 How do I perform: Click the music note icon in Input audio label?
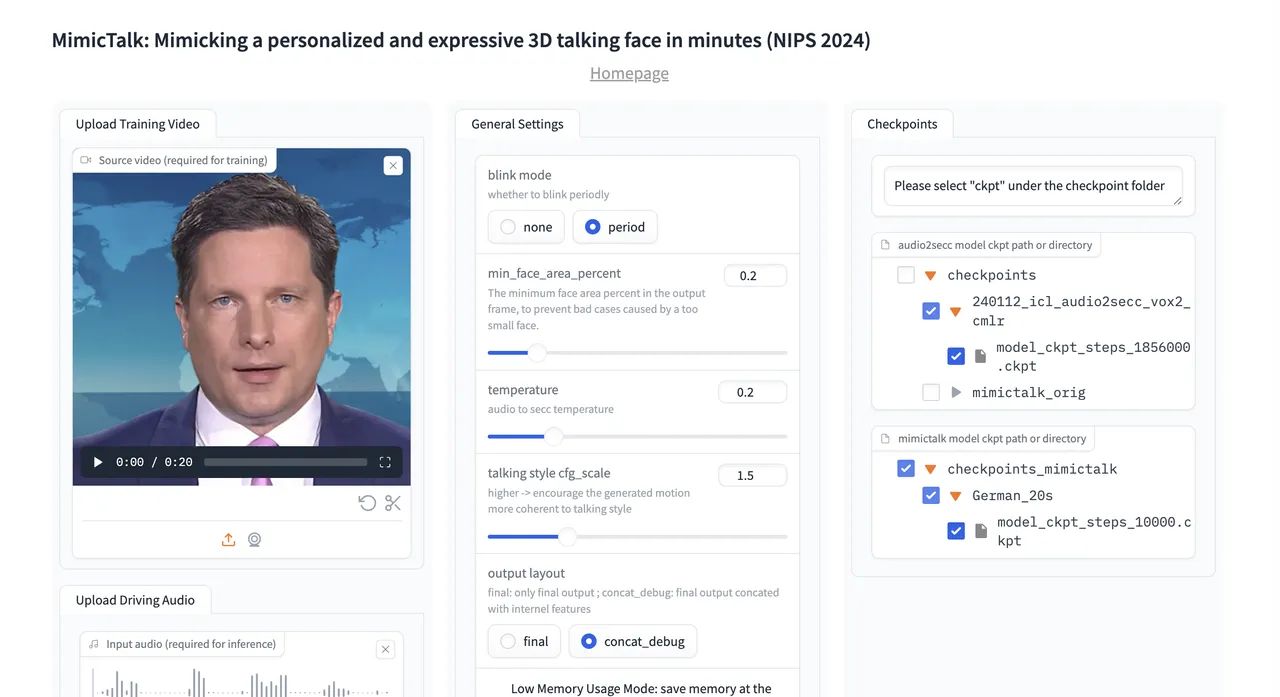pyautogui.click(x=94, y=644)
